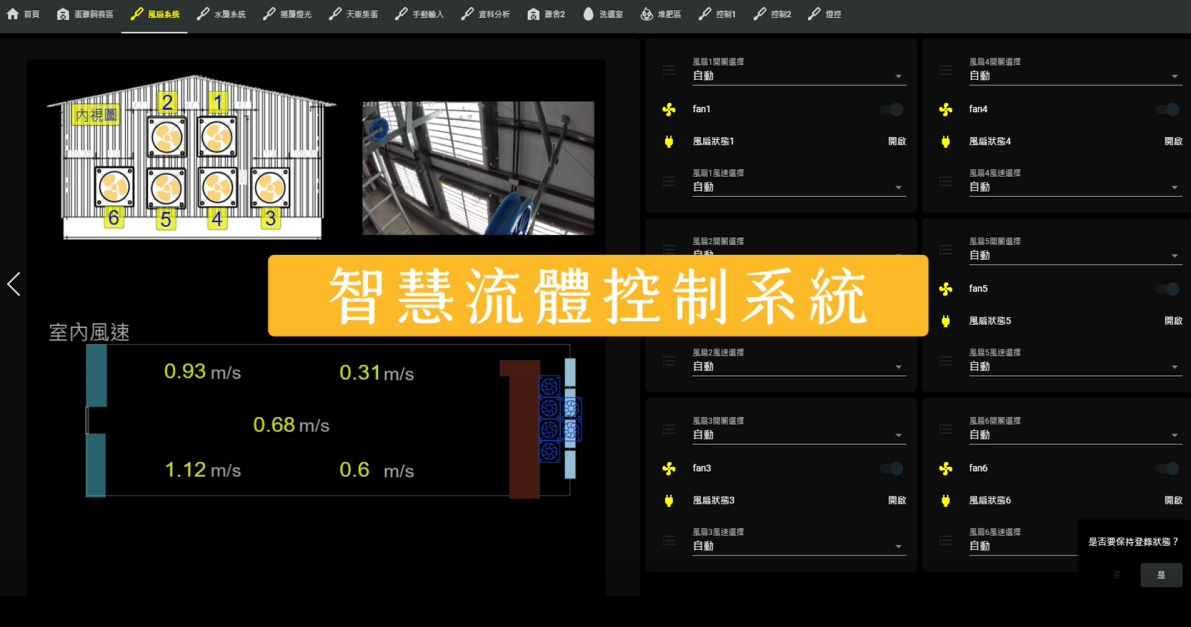The height and width of the screenshot is (627, 1191).
Task: Click the fan3 yellow fan icon
Action: (x=669, y=468)
